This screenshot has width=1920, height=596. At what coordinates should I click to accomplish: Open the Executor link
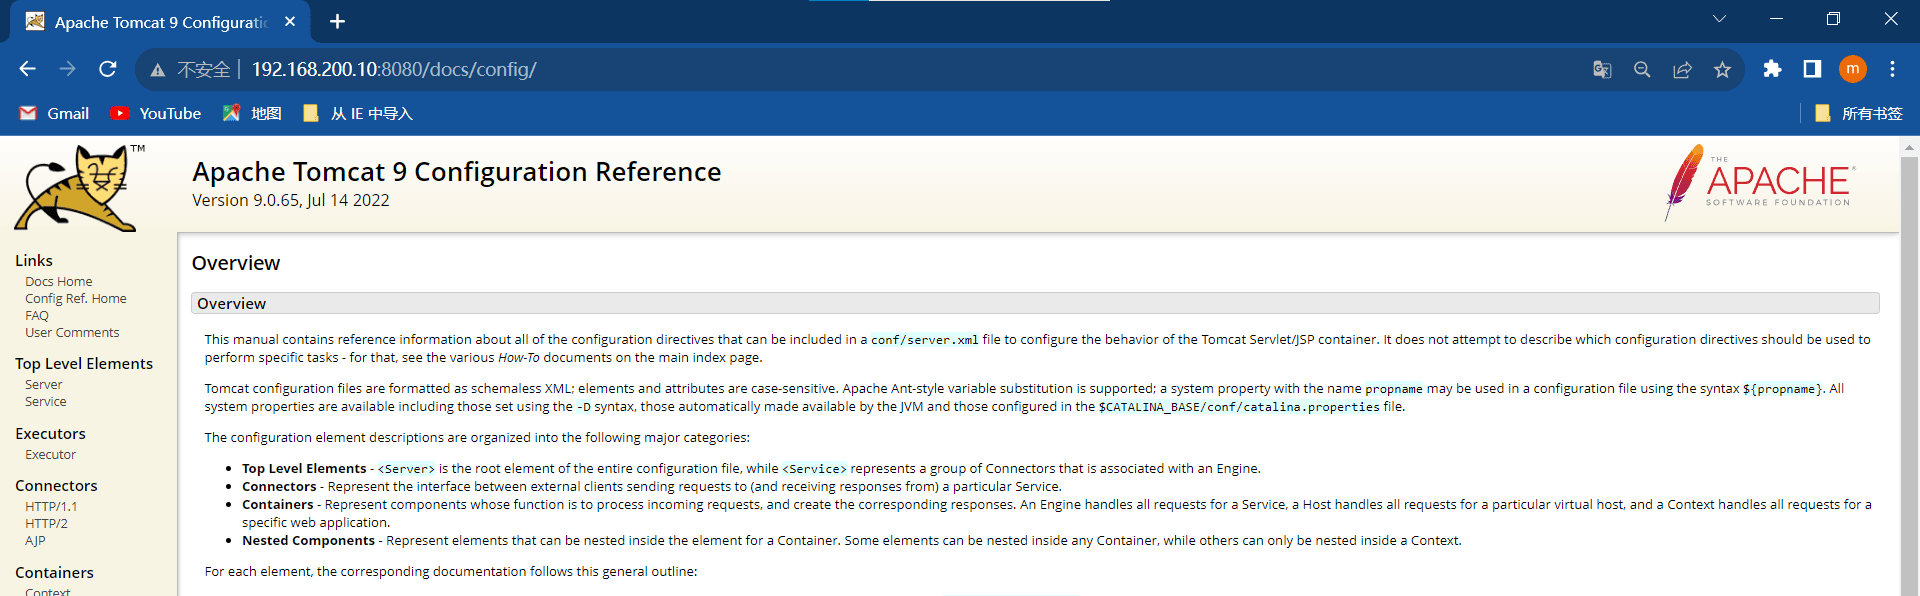(51, 455)
